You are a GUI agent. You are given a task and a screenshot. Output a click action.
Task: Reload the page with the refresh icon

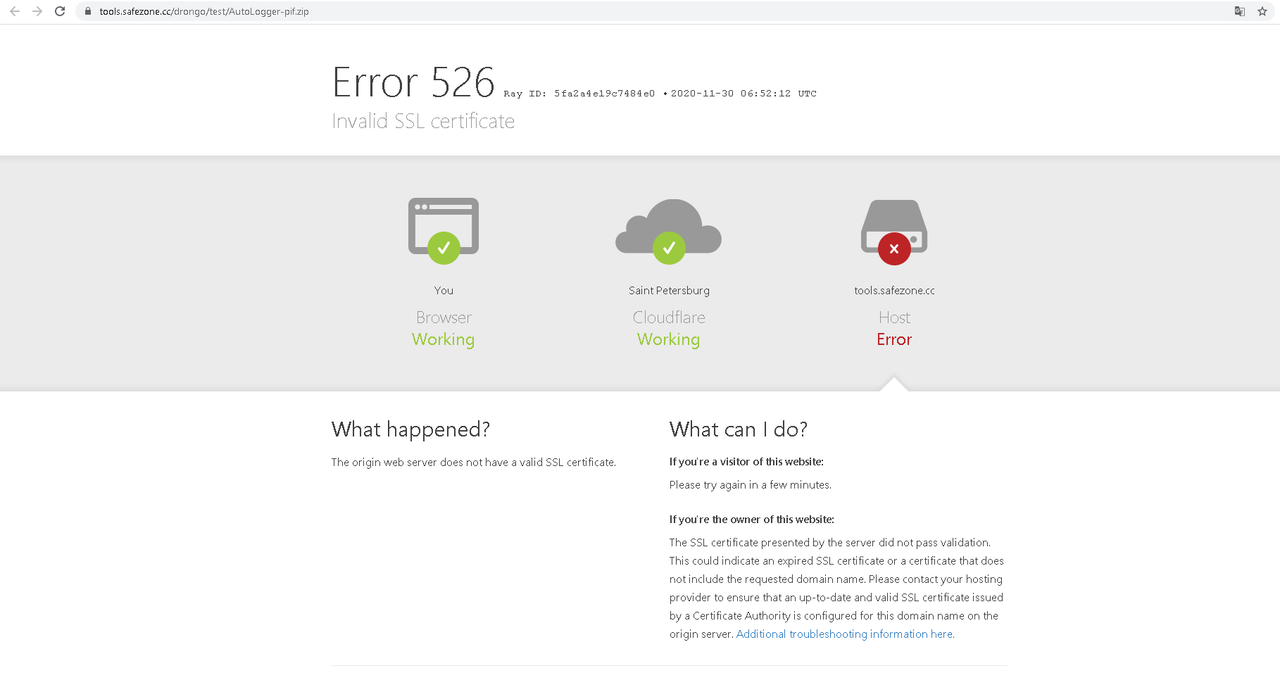point(60,11)
